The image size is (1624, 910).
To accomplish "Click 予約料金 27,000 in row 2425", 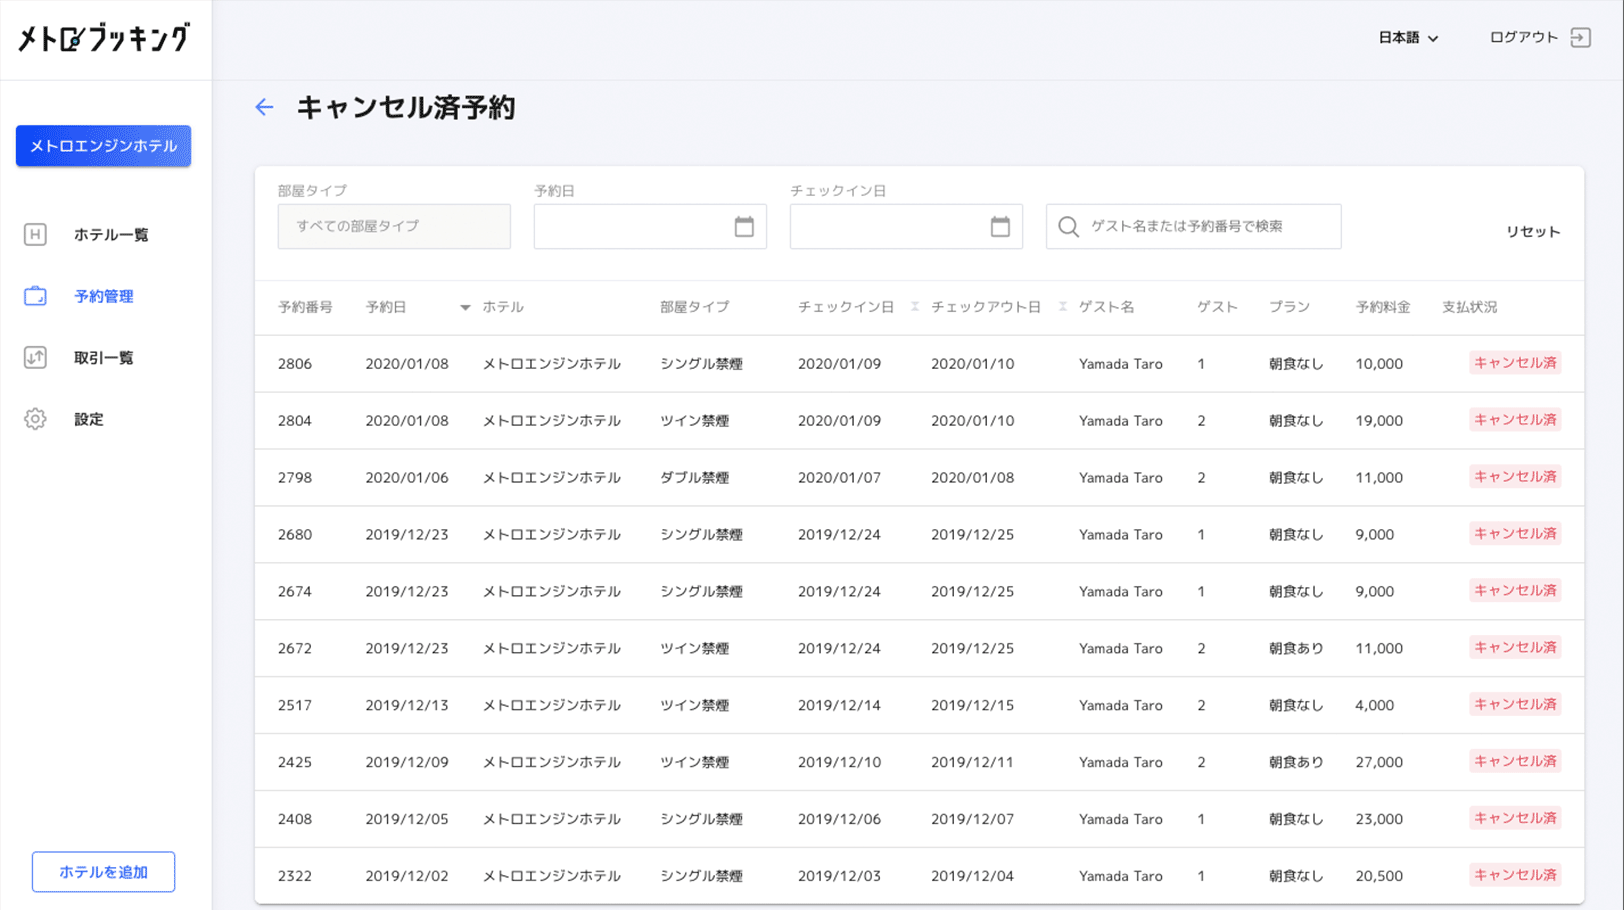I will [1379, 763].
